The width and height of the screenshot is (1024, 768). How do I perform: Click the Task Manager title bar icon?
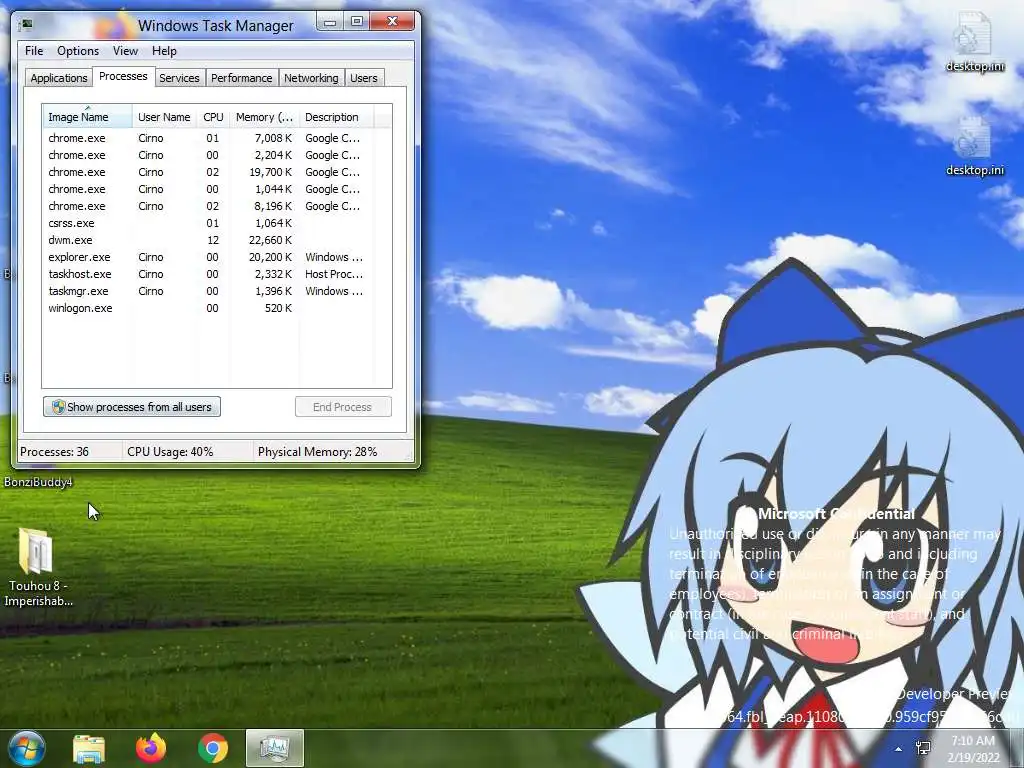click(26, 25)
